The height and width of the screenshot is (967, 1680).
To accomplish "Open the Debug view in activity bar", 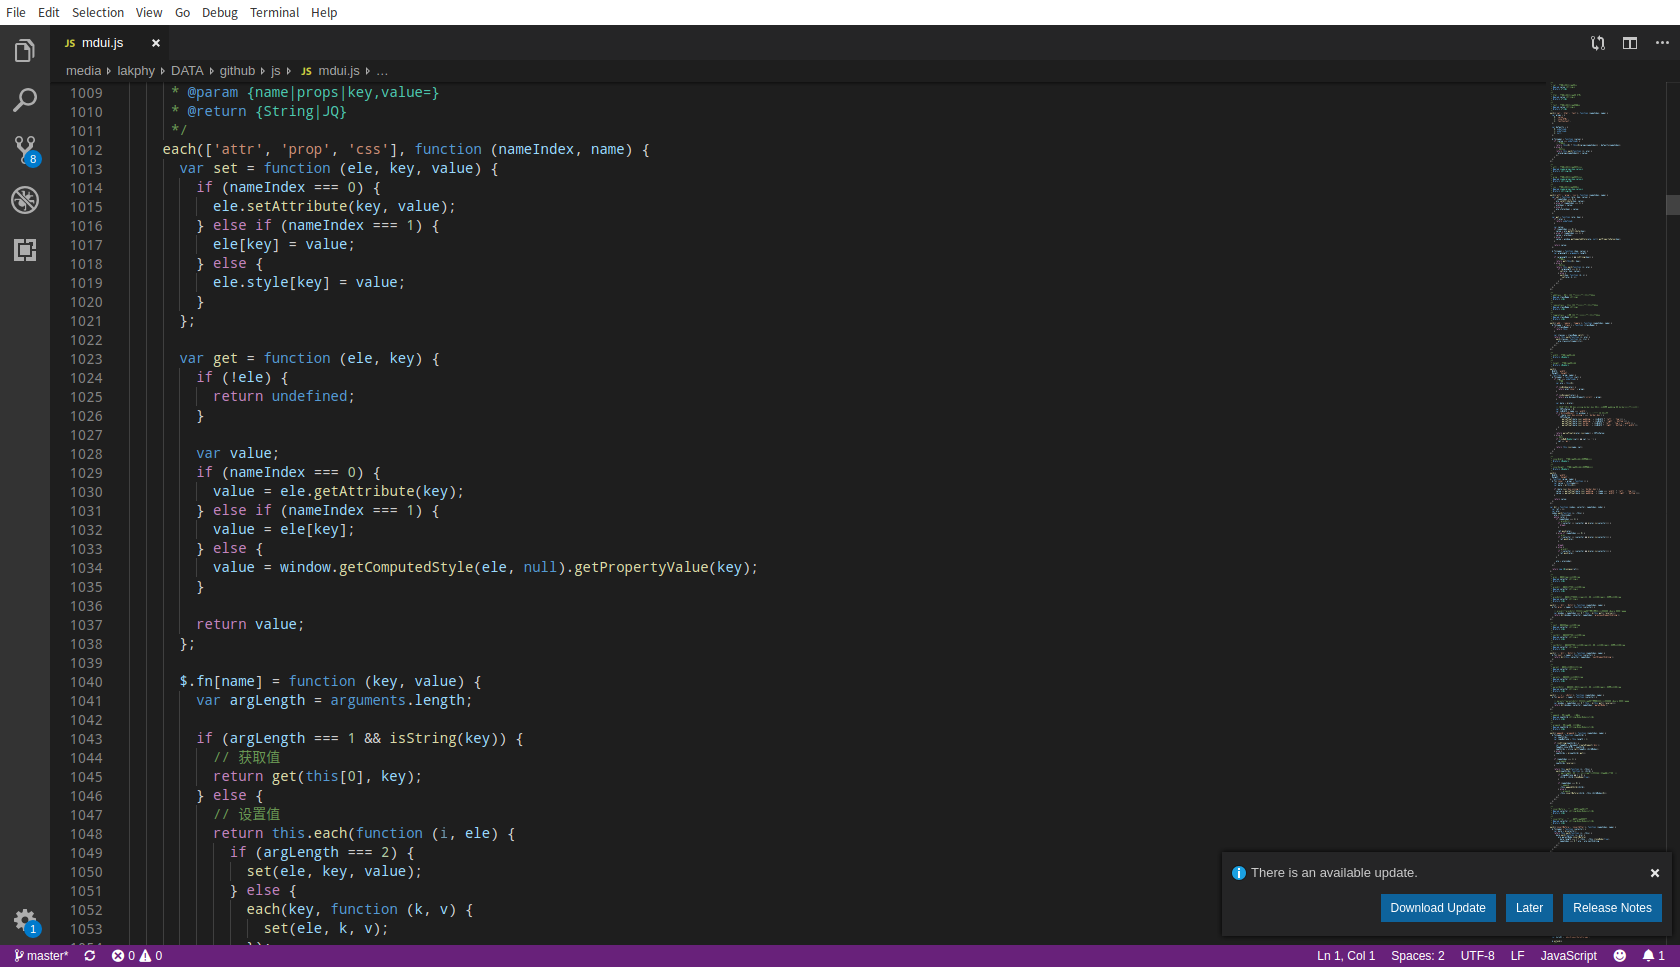I will (x=25, y=200).
